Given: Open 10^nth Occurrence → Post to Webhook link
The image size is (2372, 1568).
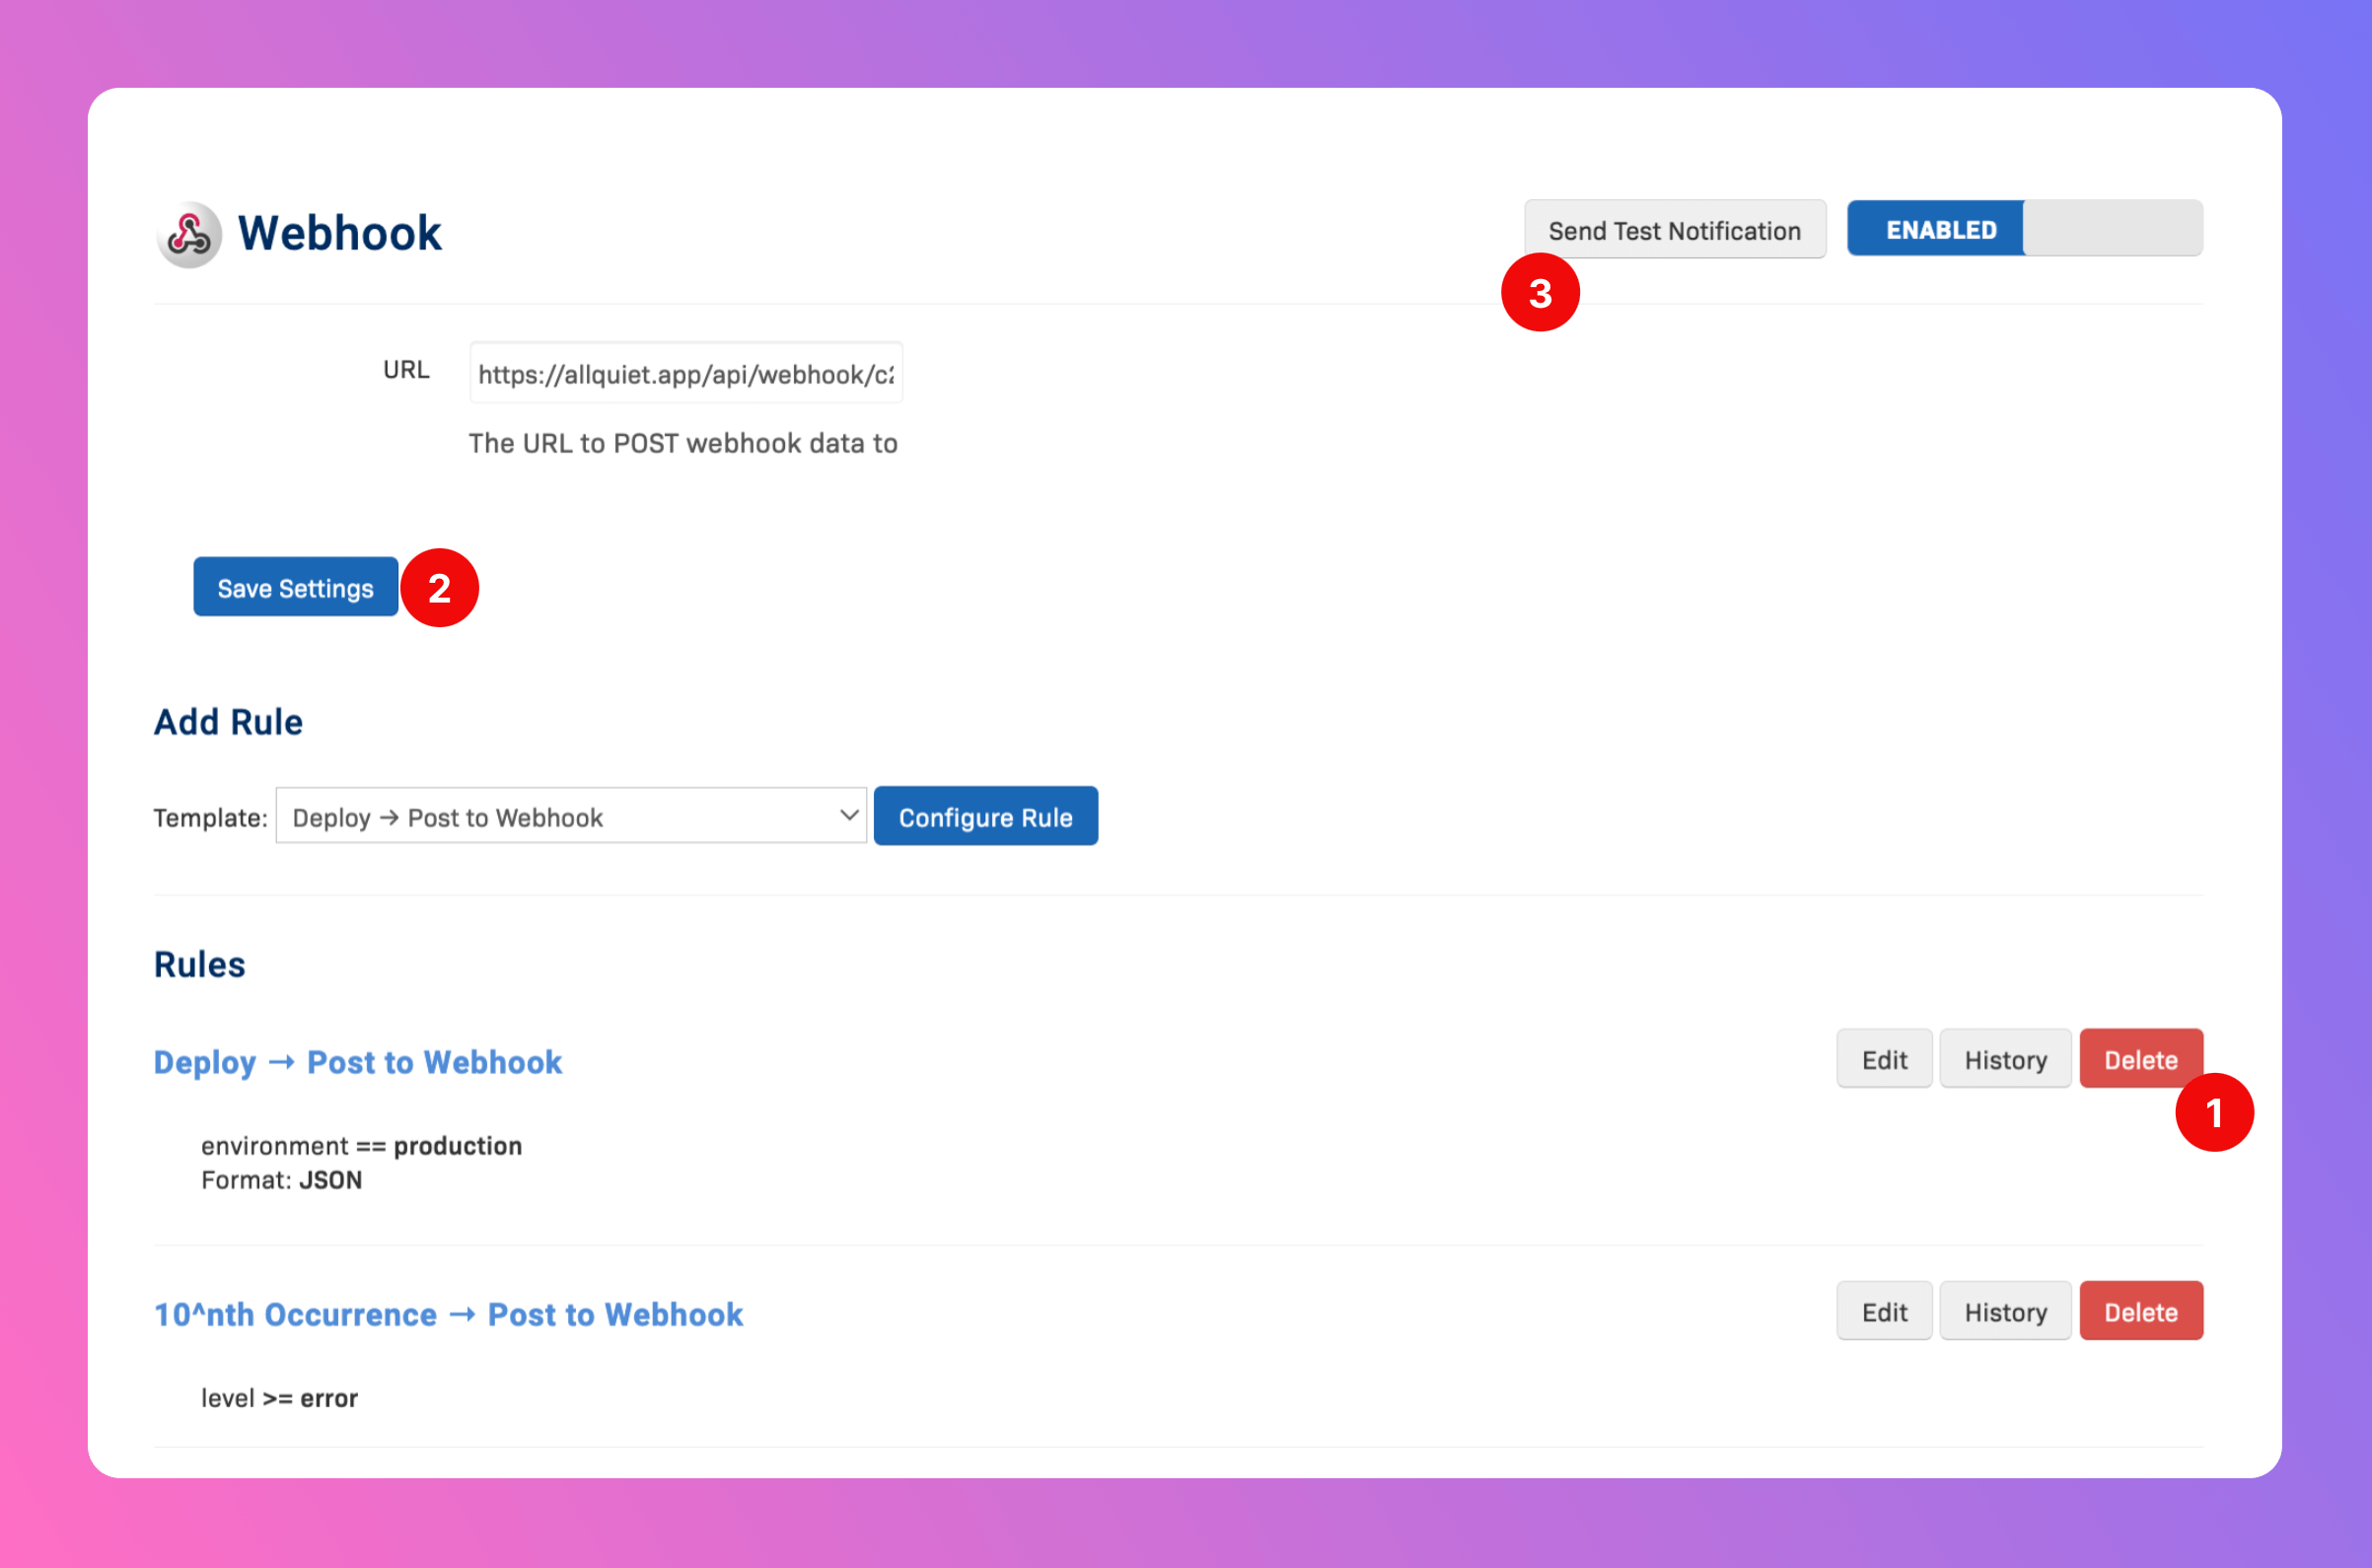Looking at the screenshot, I should 448,1314.
